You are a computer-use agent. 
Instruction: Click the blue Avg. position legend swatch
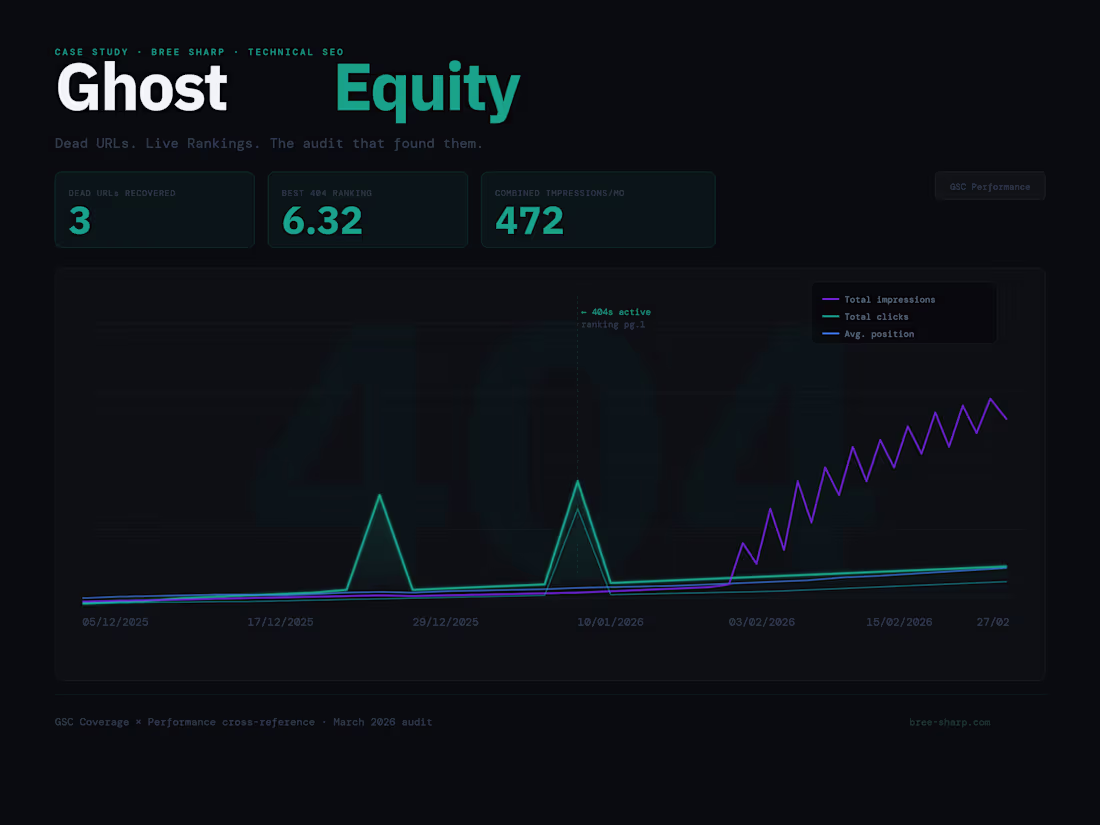pyautogui.click(x=831, y=334)
